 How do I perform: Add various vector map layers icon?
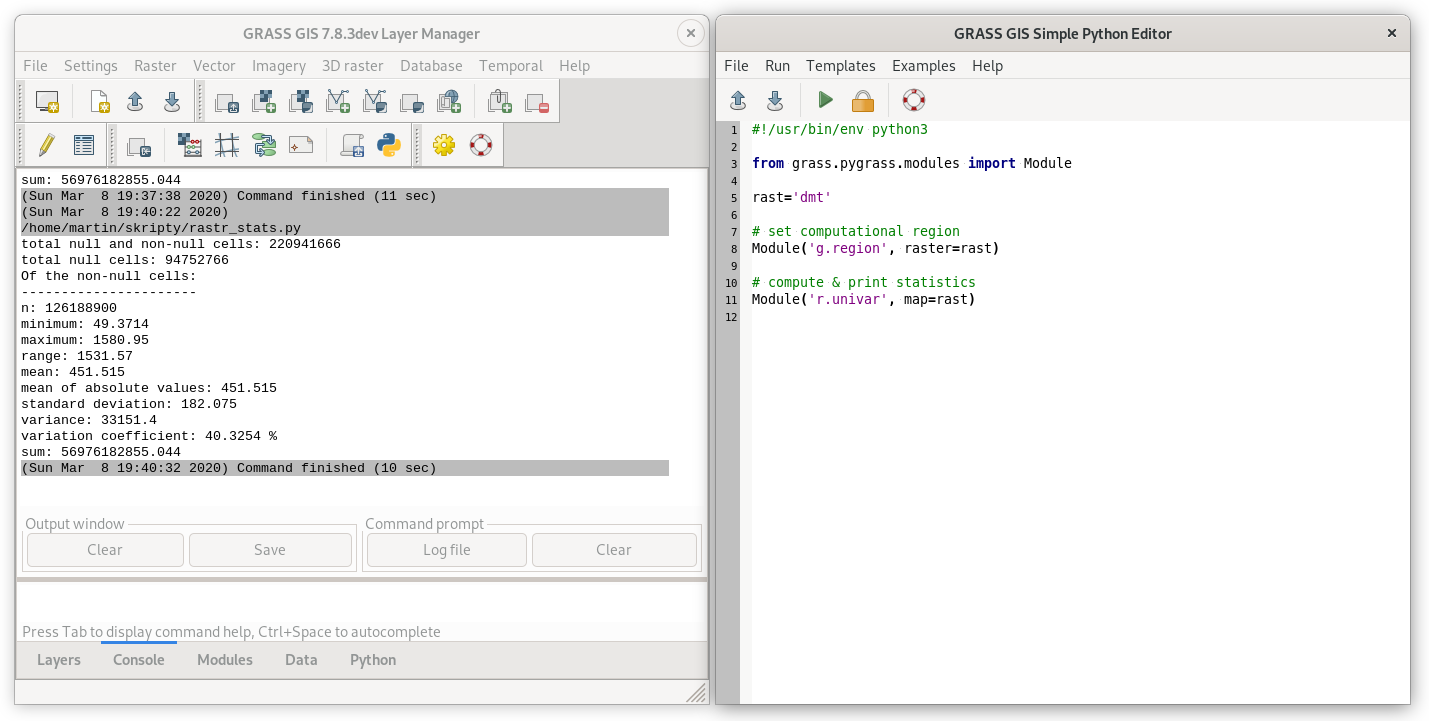click(x=375, y=102)
